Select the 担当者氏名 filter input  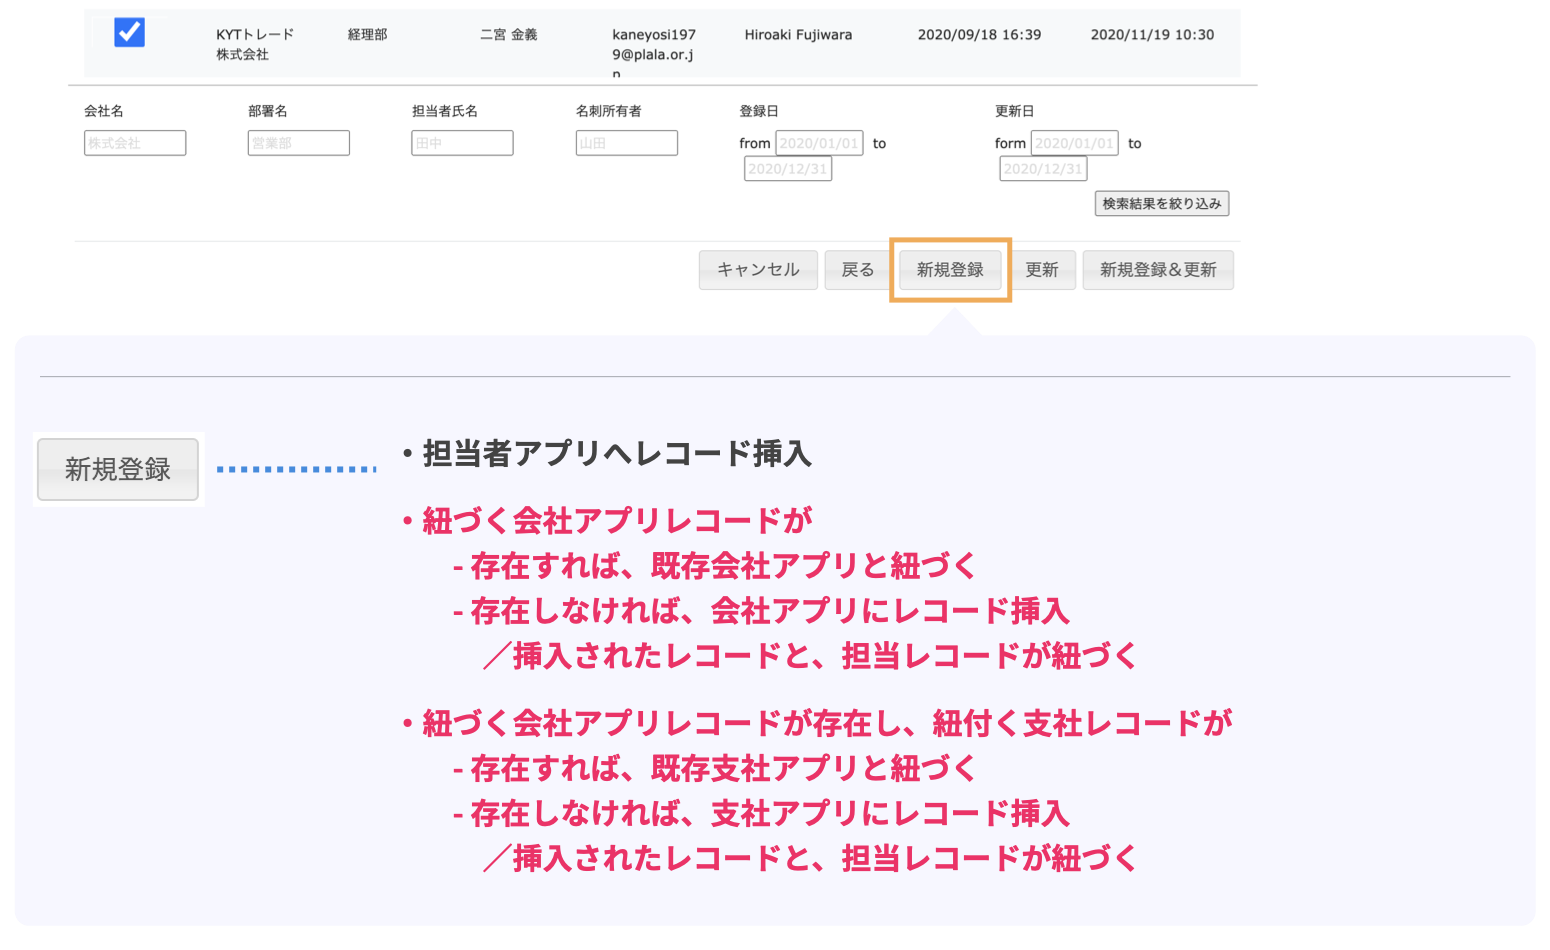462,143
